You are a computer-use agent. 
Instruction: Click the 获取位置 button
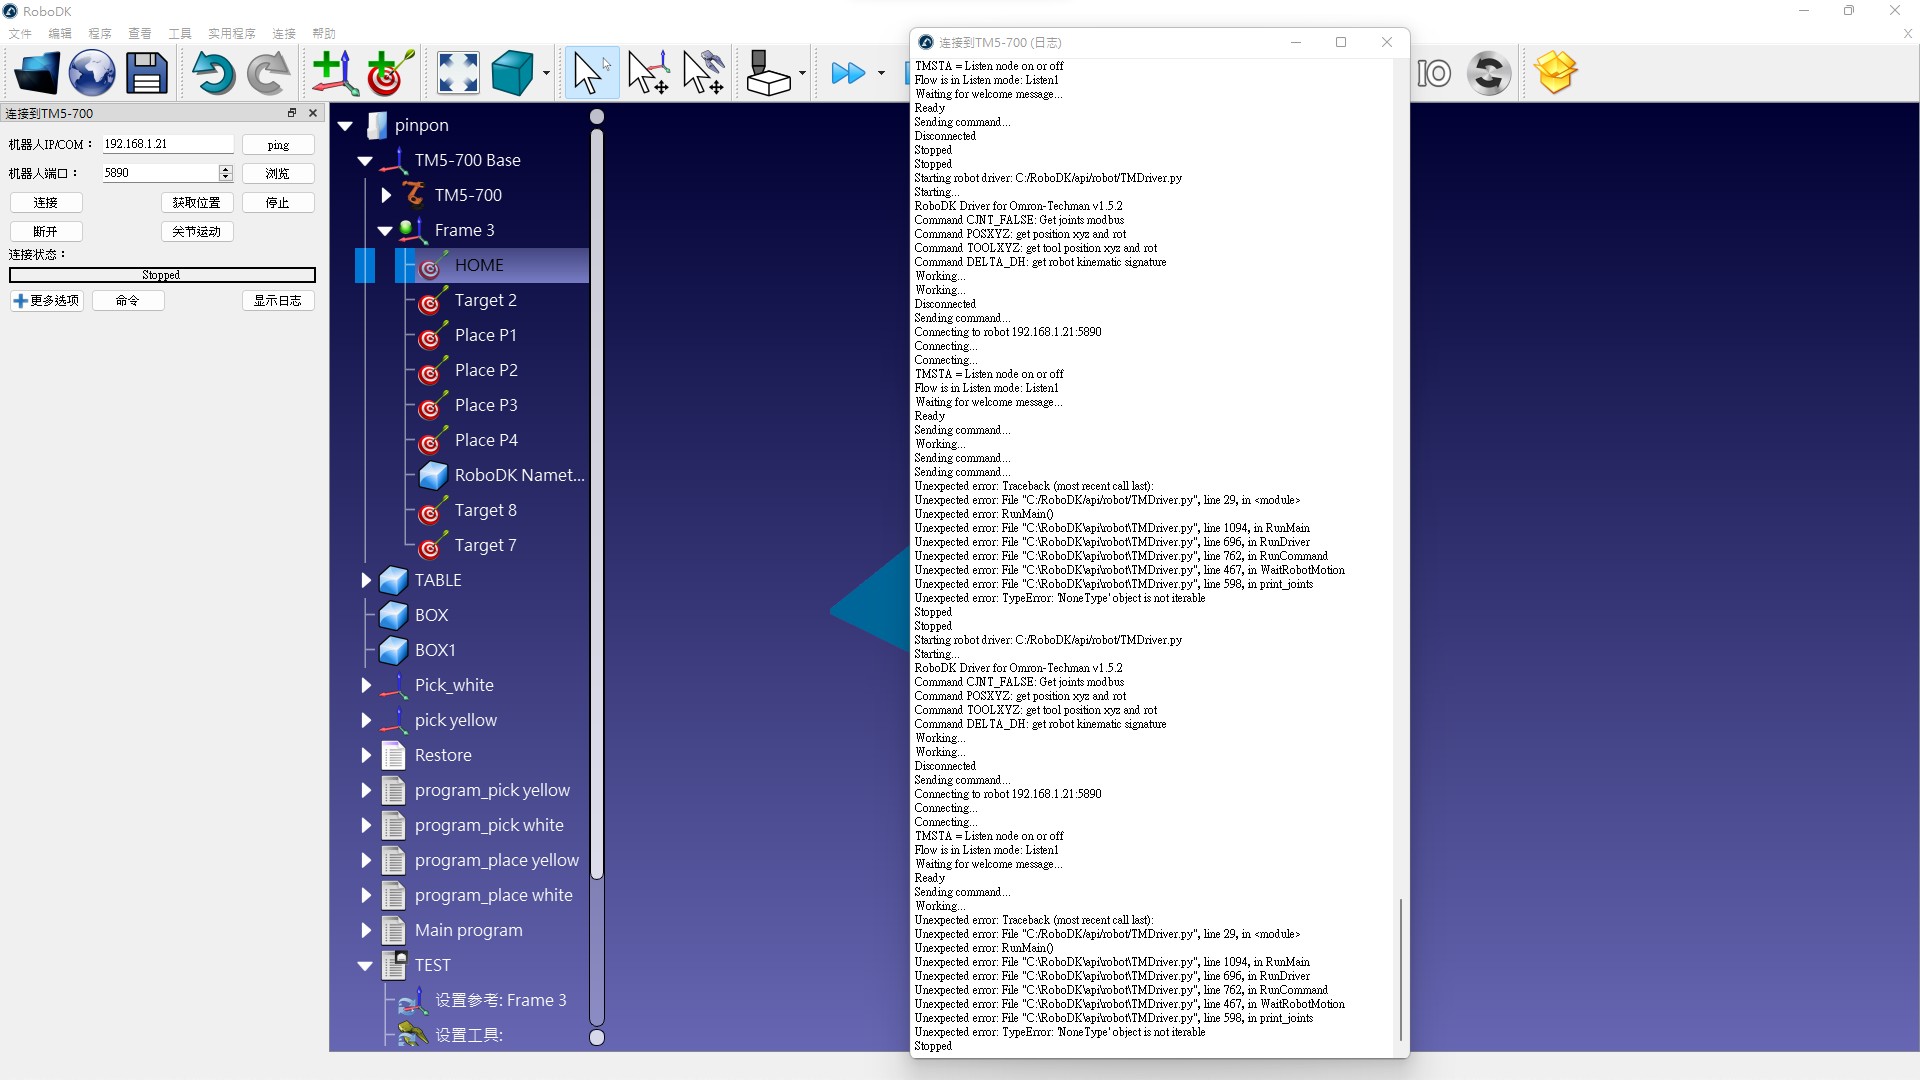pos(197,203)
